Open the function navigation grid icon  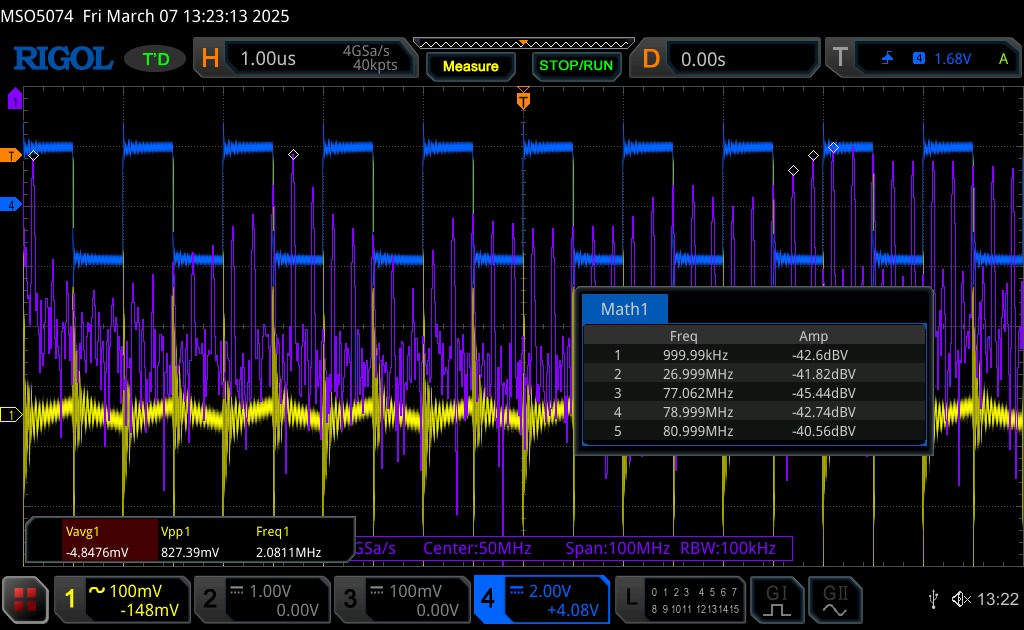tap(25, 599)
